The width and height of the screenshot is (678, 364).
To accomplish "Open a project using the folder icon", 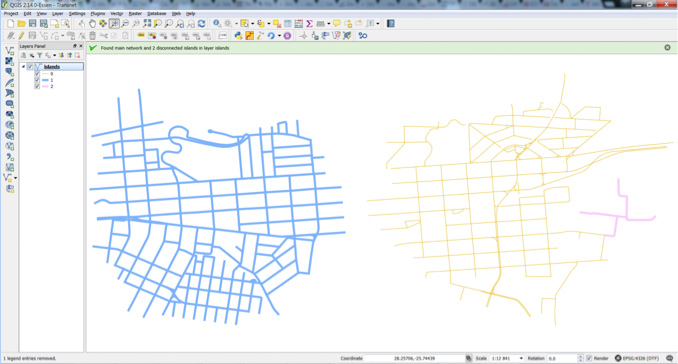I will tap(21, 23).
